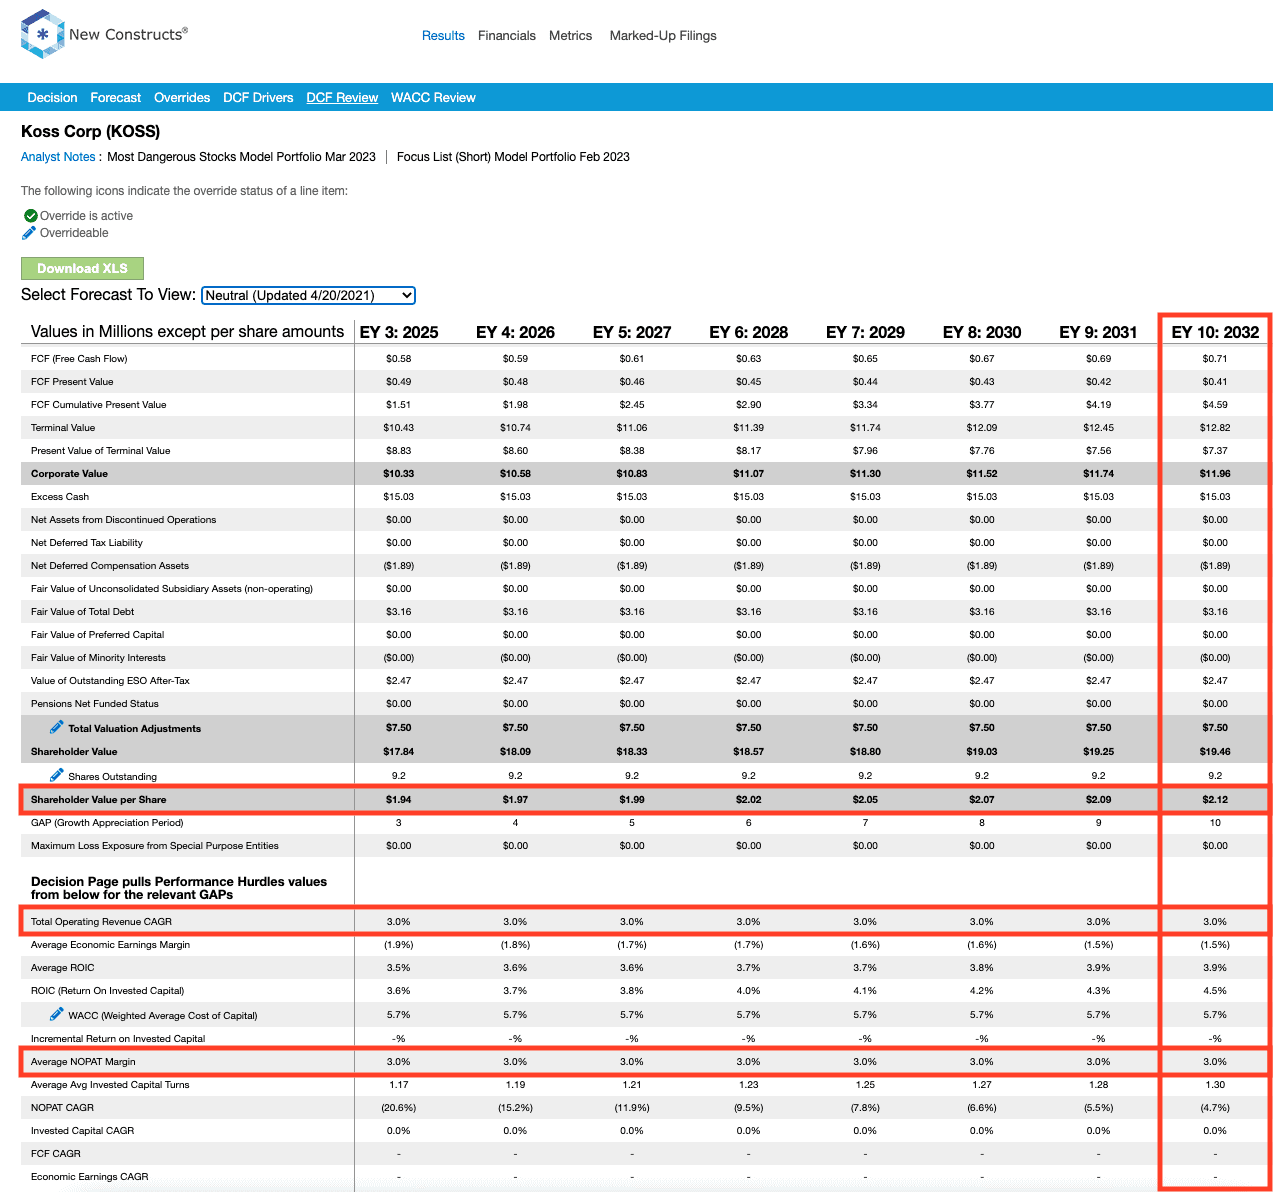Image resolution: width=1273 pixels, height=1192 pixels.
Task: Click the EY 8: 2030 column header
Action: click(x=982, y=332)
